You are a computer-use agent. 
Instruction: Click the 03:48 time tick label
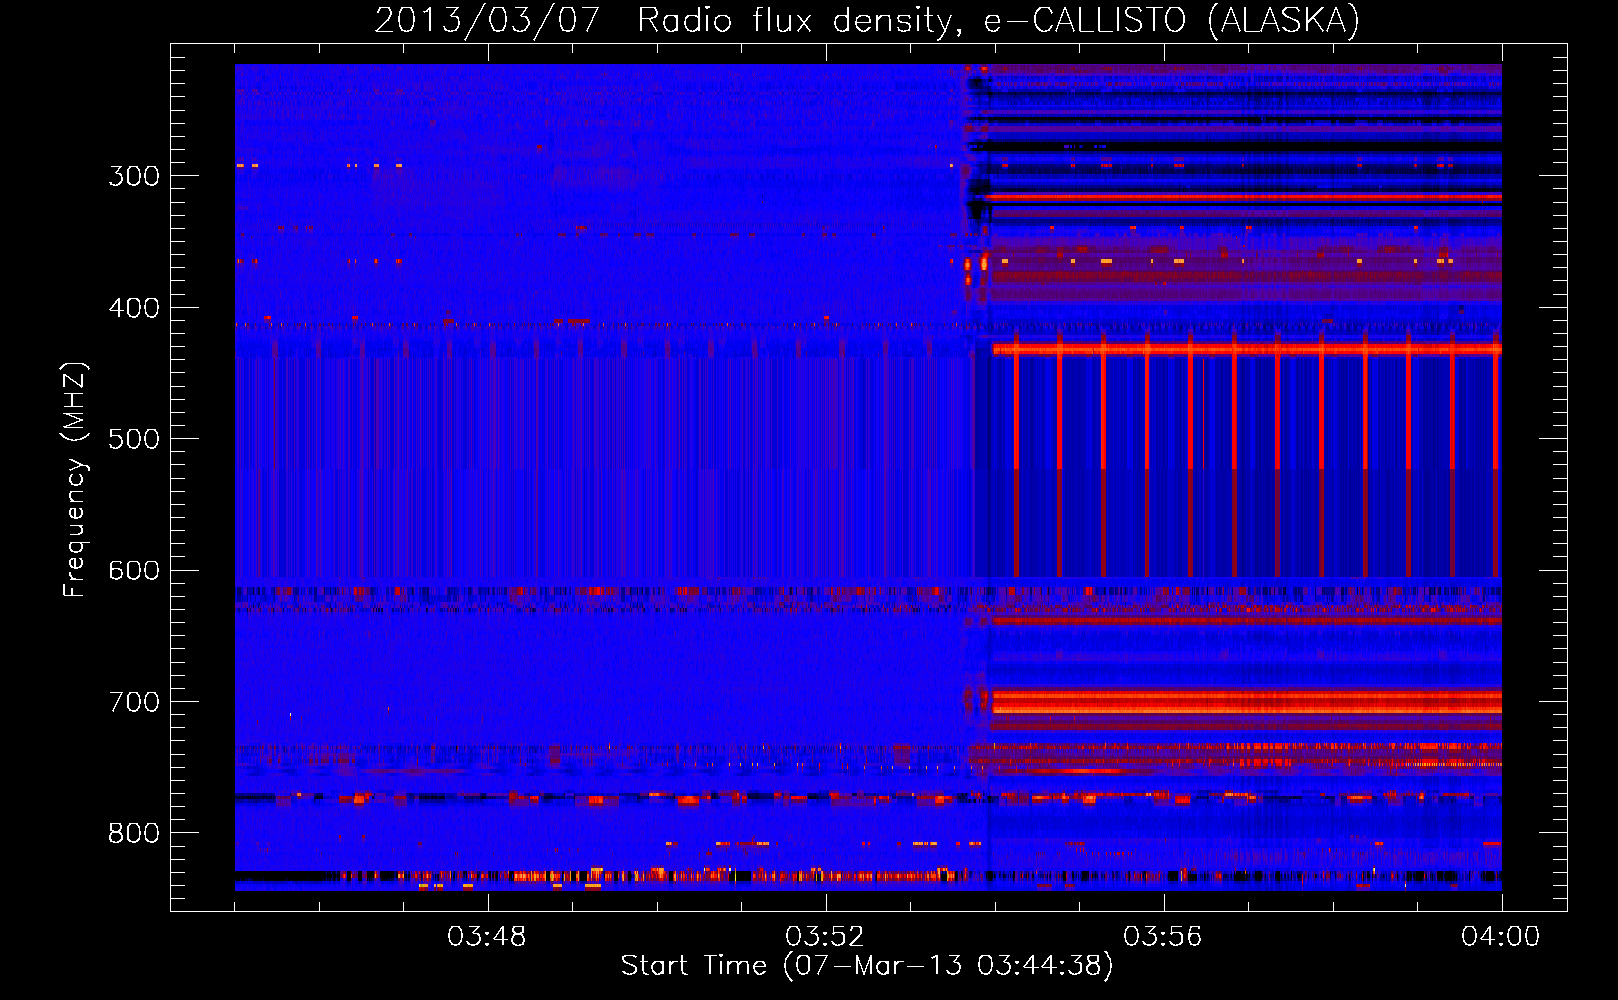click(487, 937)
